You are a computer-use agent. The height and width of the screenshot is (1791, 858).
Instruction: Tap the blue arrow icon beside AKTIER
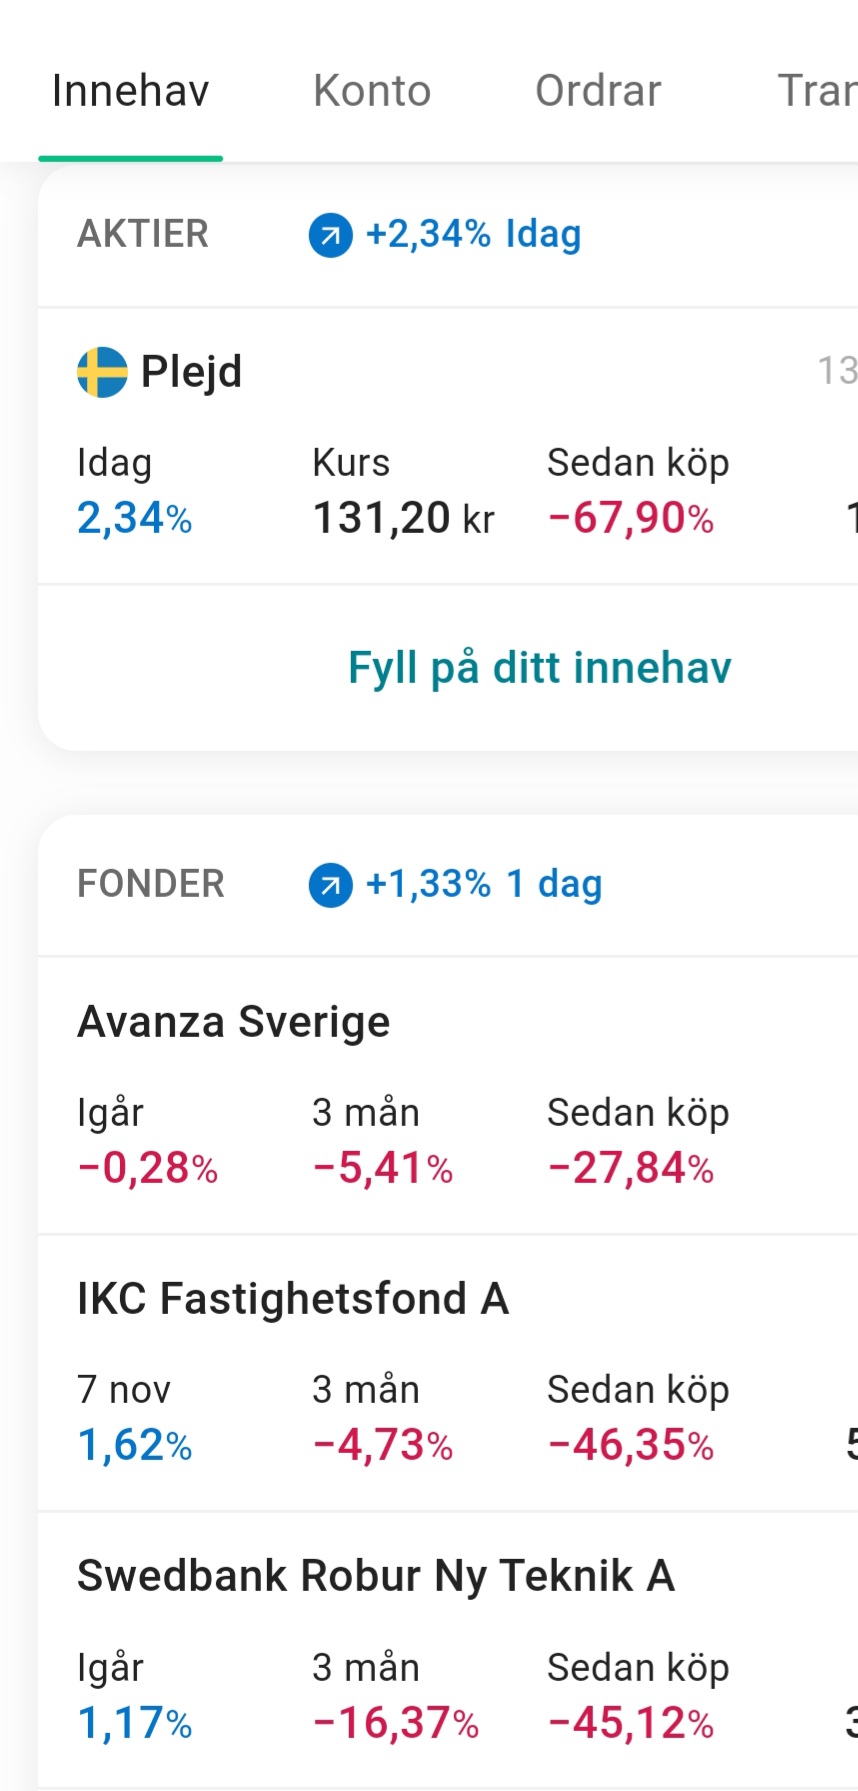(330, 236)
